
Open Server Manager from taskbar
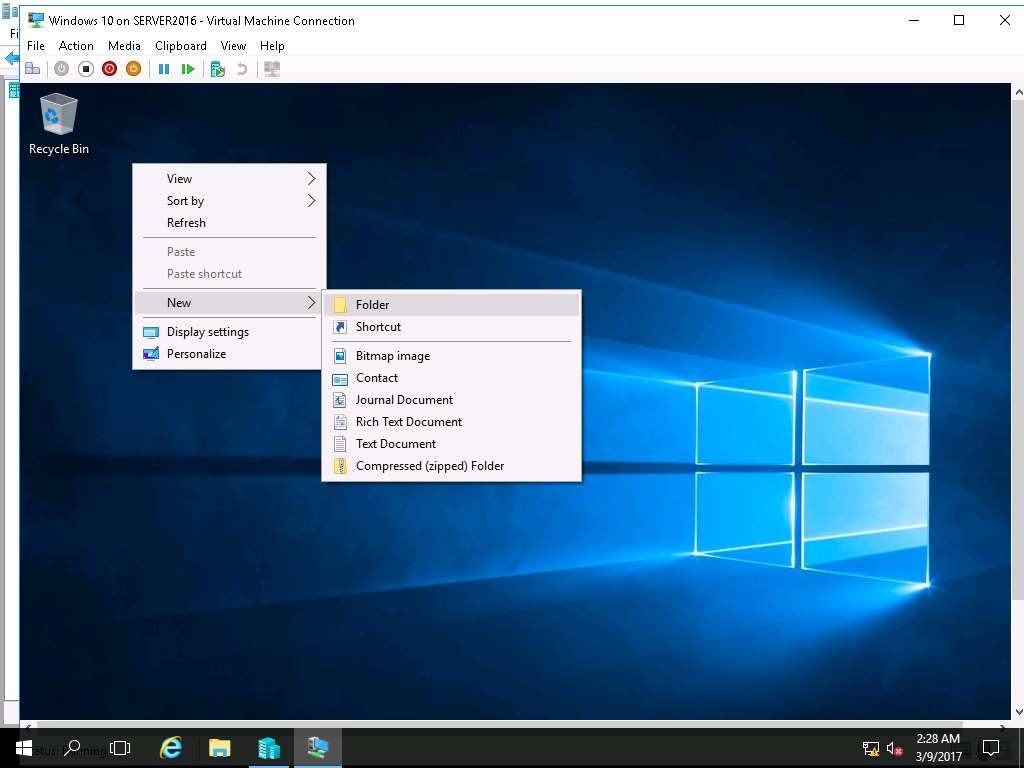point(268,748)
